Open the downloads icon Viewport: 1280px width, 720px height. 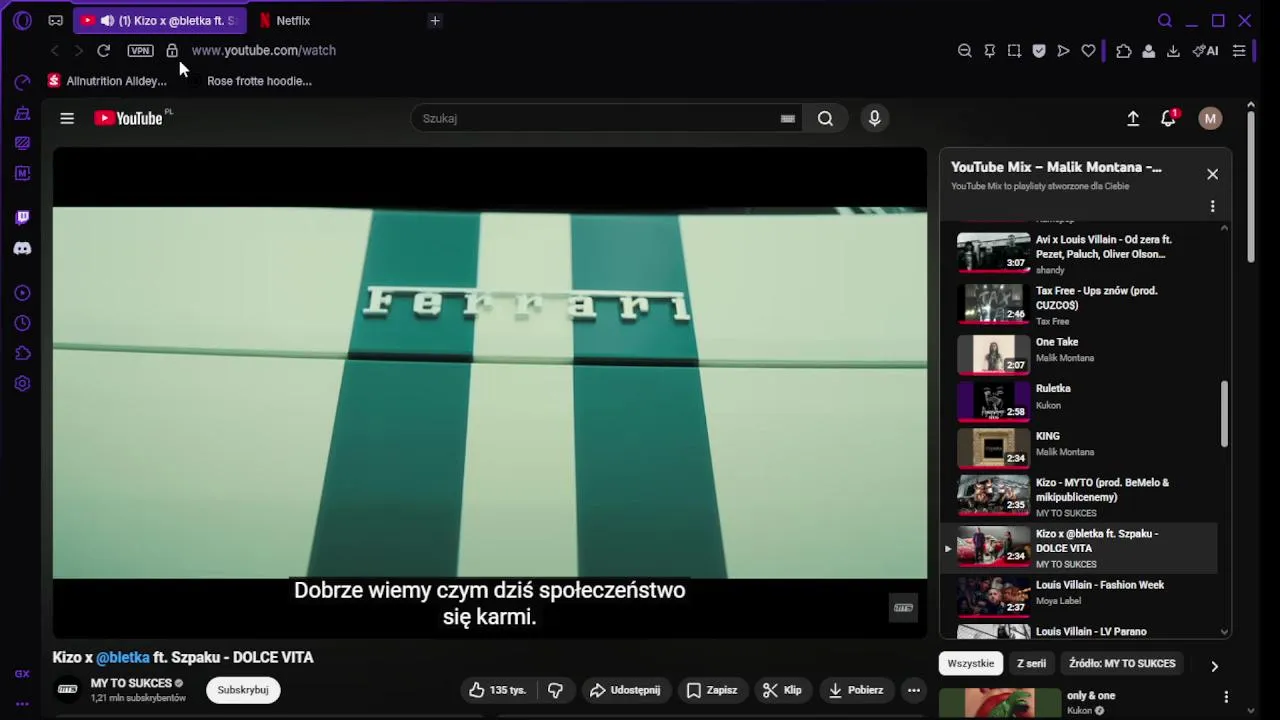(1173, 50)
